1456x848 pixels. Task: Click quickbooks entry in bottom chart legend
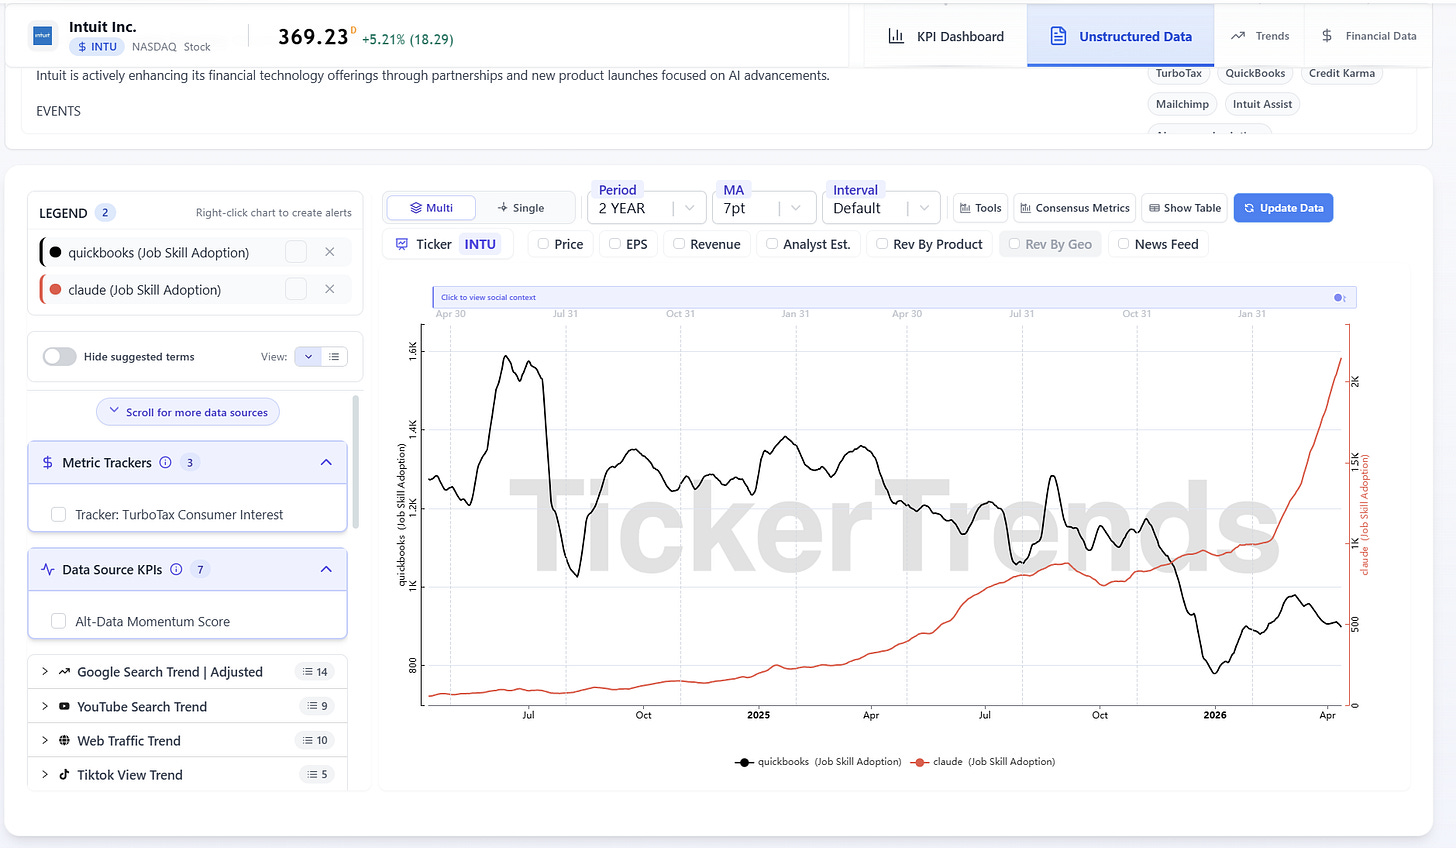coord(818,762)
